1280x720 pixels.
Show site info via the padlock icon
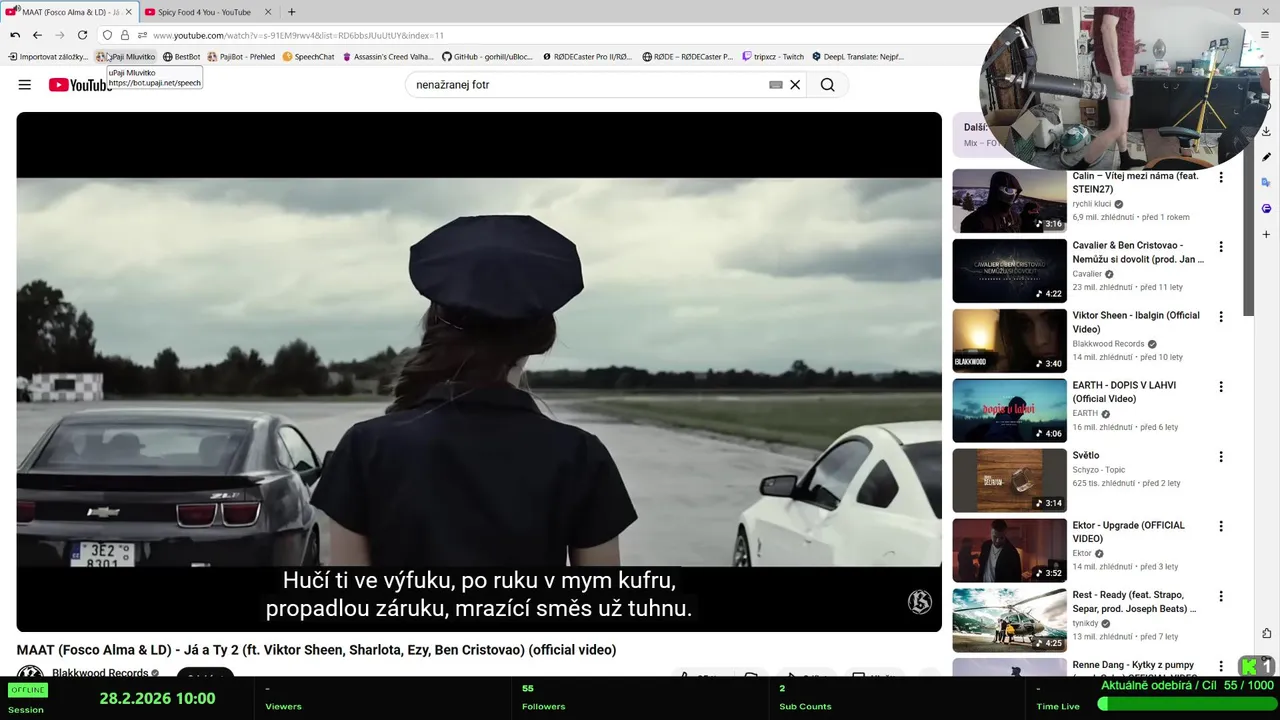(x=125, y=35)
